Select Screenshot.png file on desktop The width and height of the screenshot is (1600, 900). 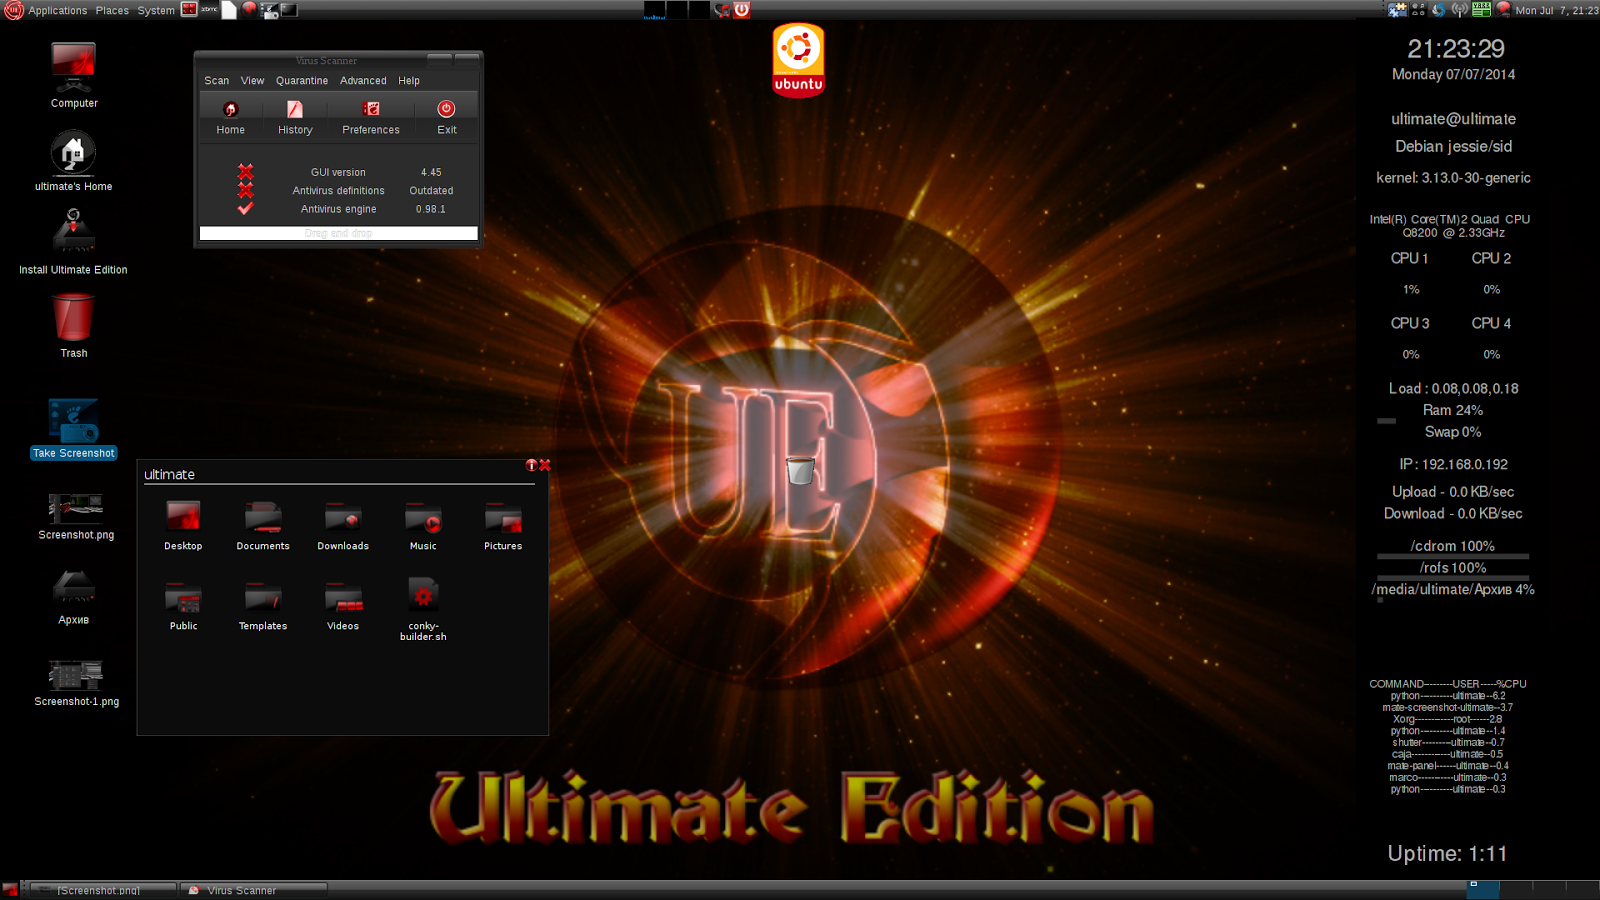click(x=76, y=517)
